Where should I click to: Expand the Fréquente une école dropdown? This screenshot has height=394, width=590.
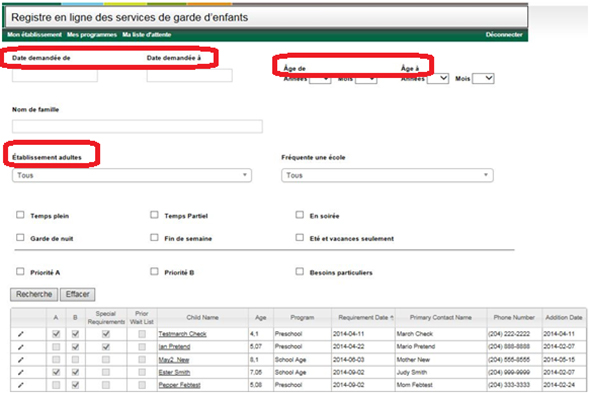pos(387,175)
